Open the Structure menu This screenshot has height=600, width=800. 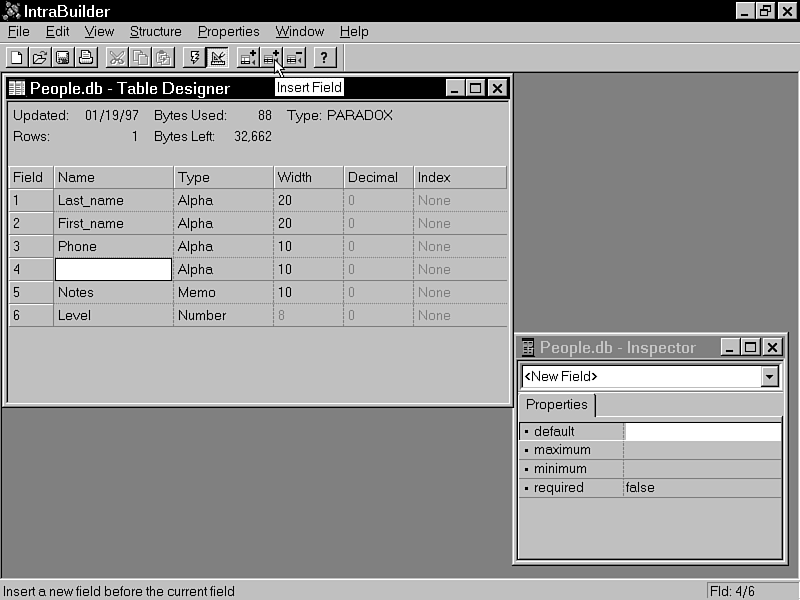point(155,31)
